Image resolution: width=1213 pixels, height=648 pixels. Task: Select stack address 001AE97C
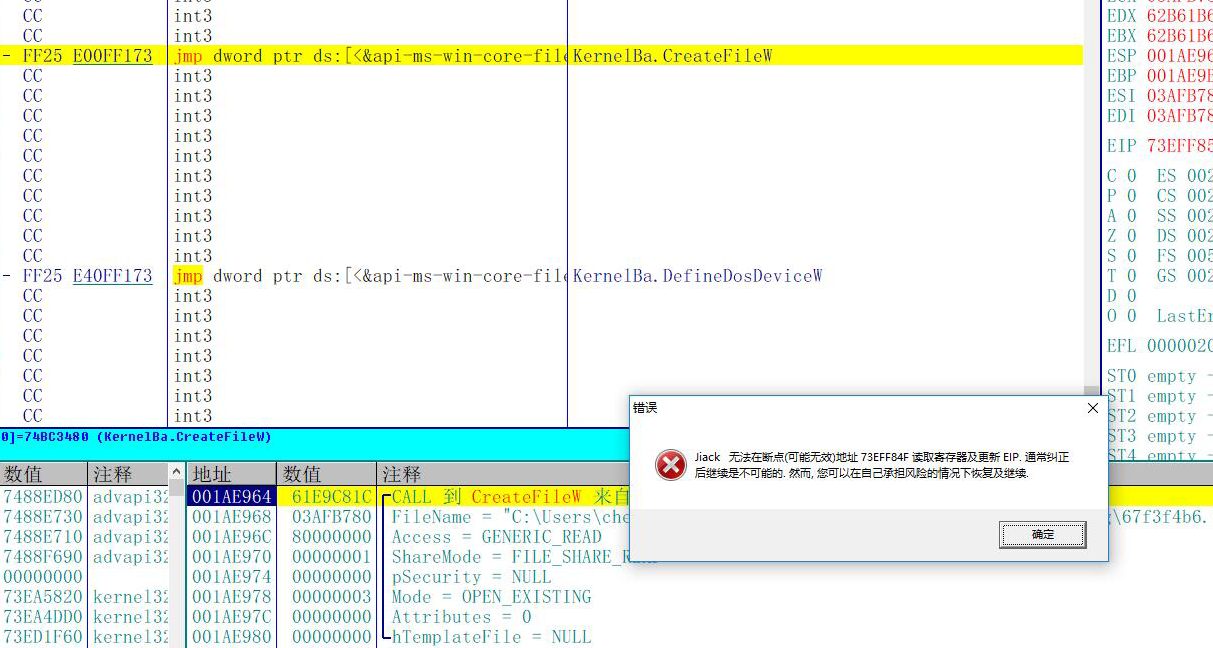231,617
